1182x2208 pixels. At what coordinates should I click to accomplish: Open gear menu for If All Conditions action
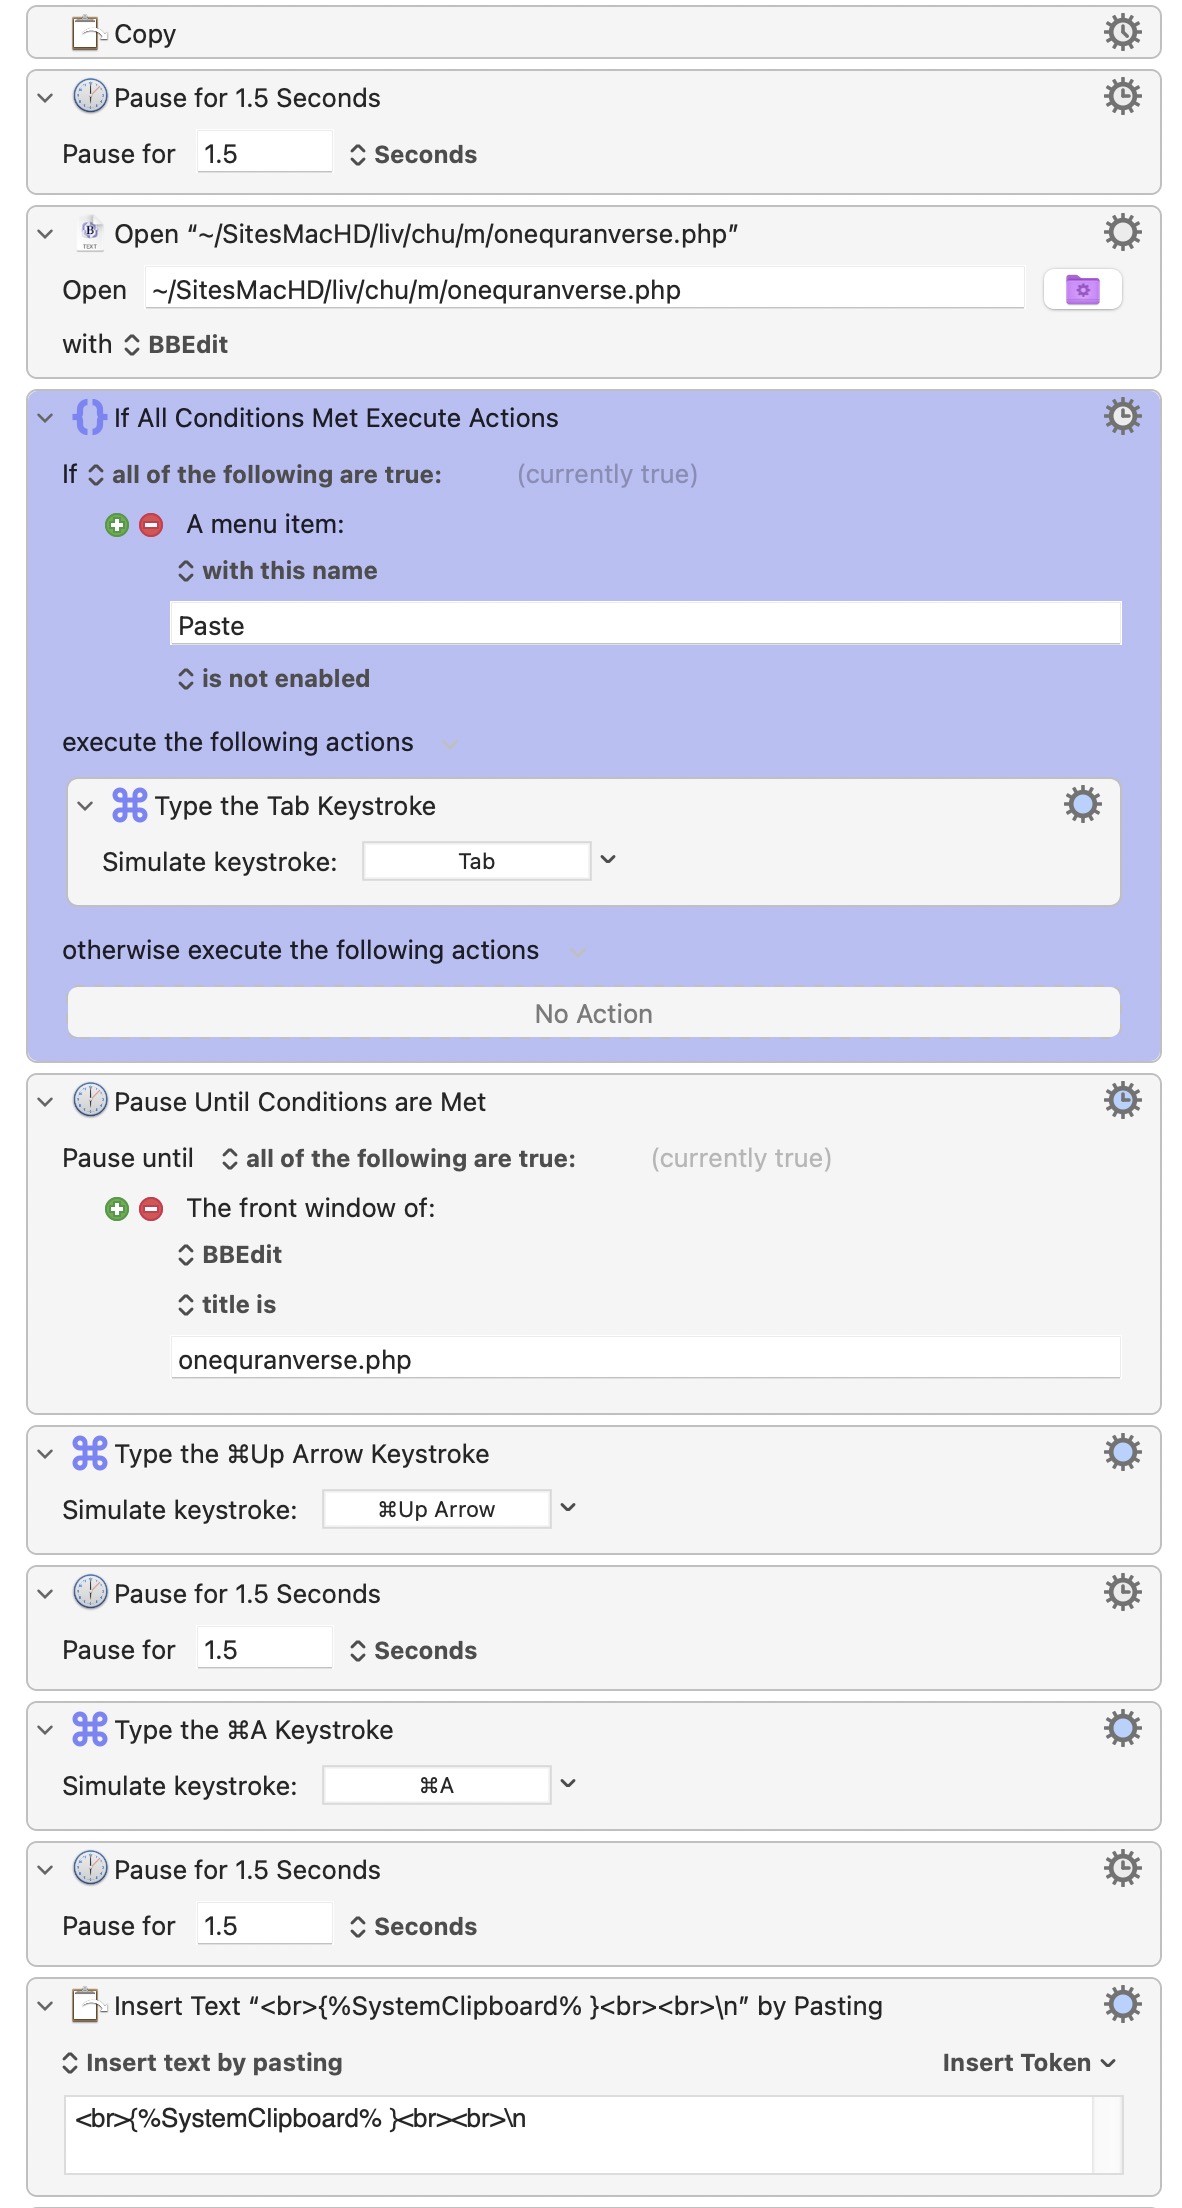pos(1122,416)
